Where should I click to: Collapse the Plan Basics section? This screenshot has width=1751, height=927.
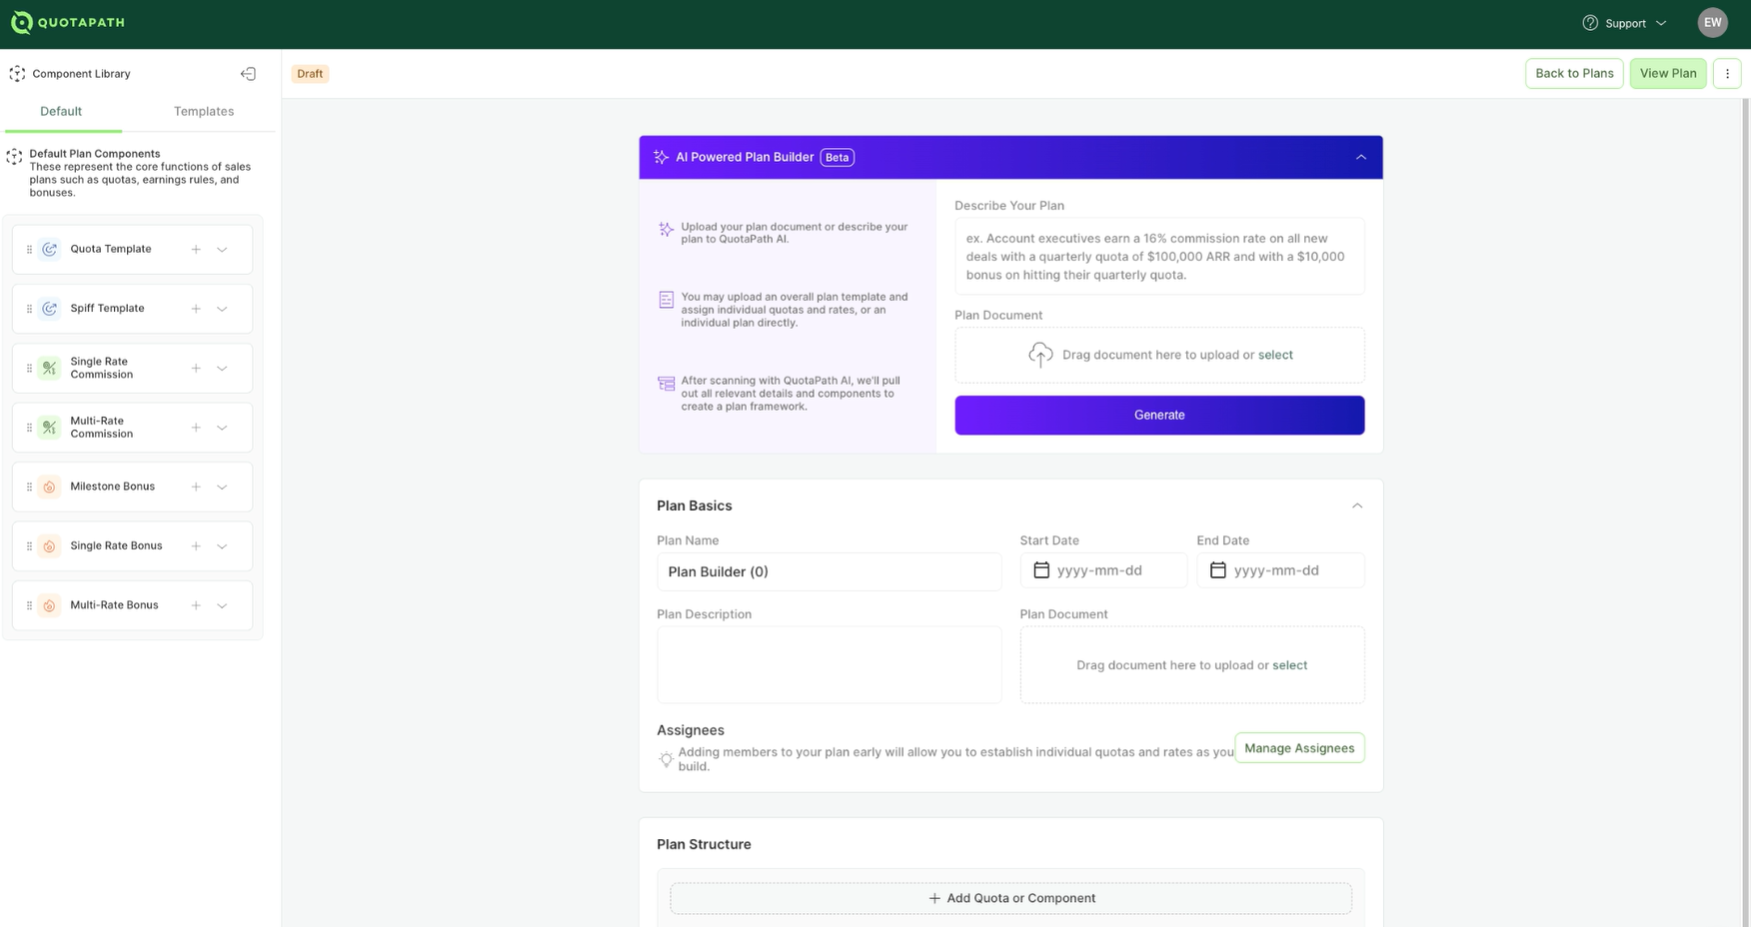click(1357, 506)
